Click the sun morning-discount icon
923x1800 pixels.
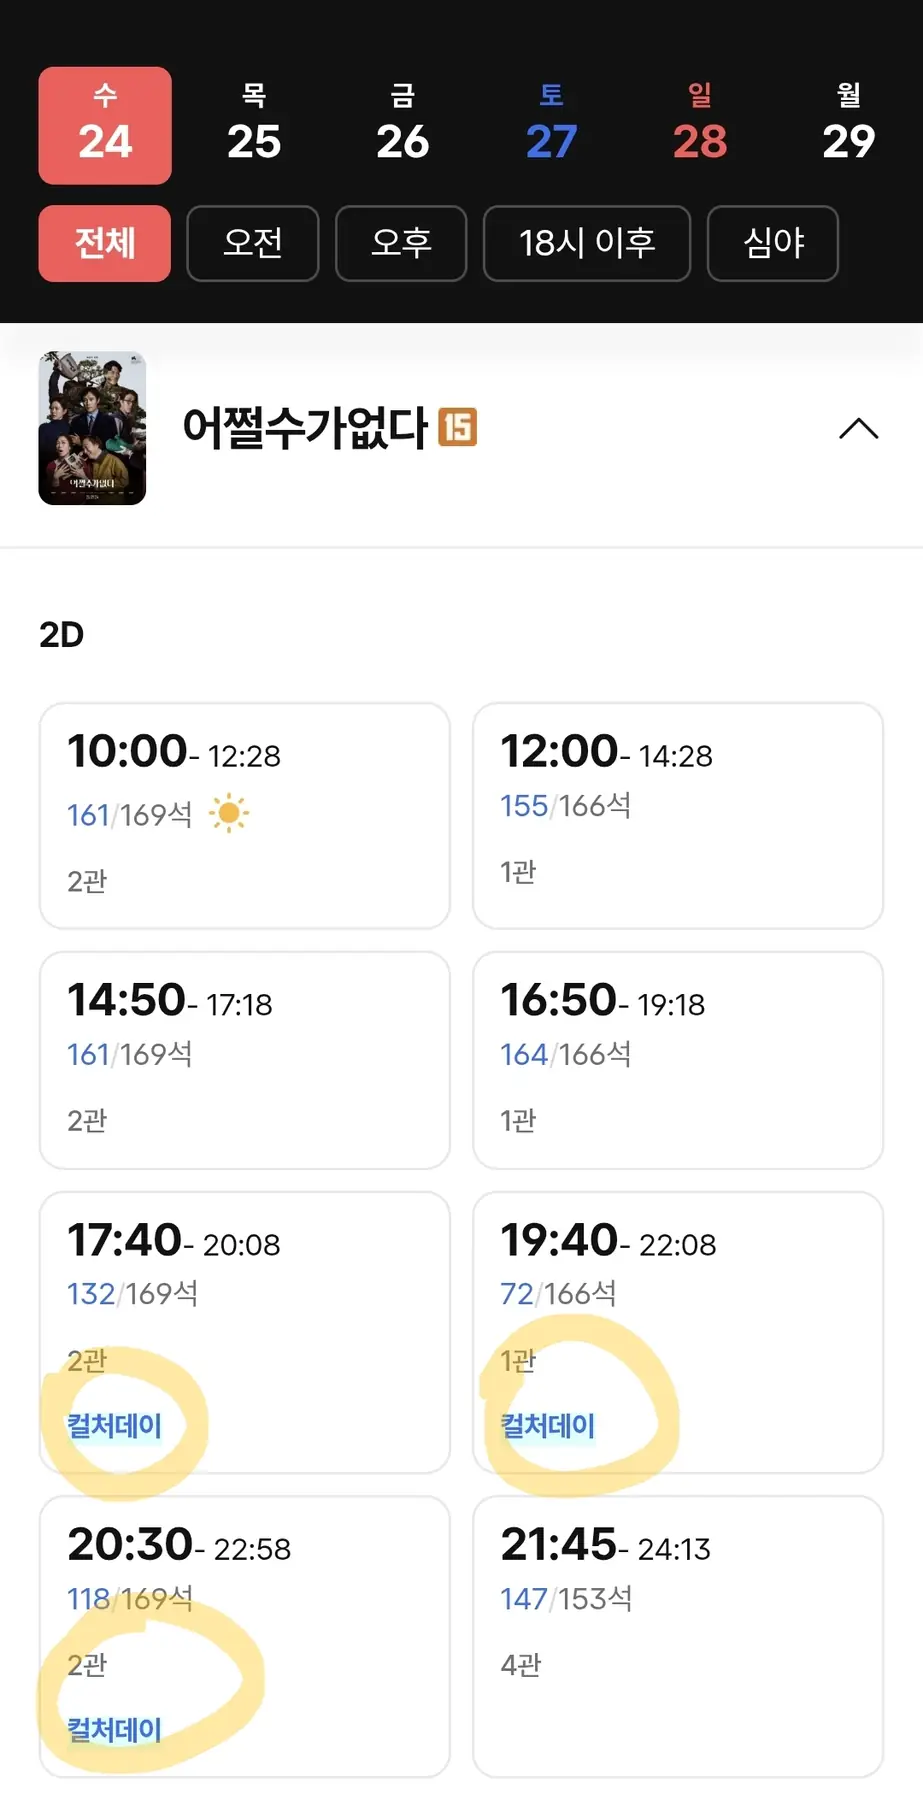click(229, 814)
